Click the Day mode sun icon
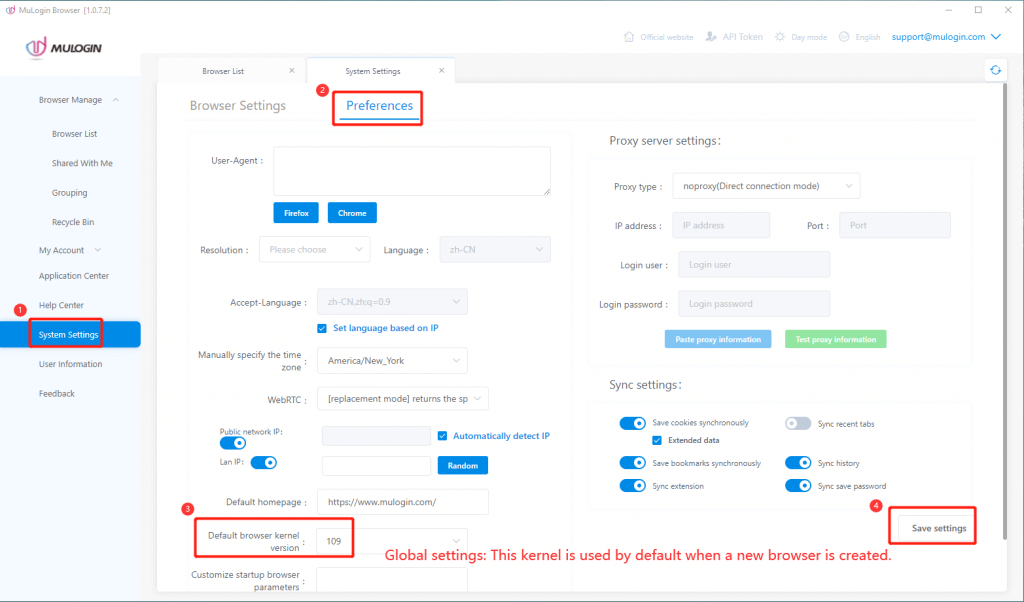The width and height of the screenshot is (1024, 602). point(780,37)
